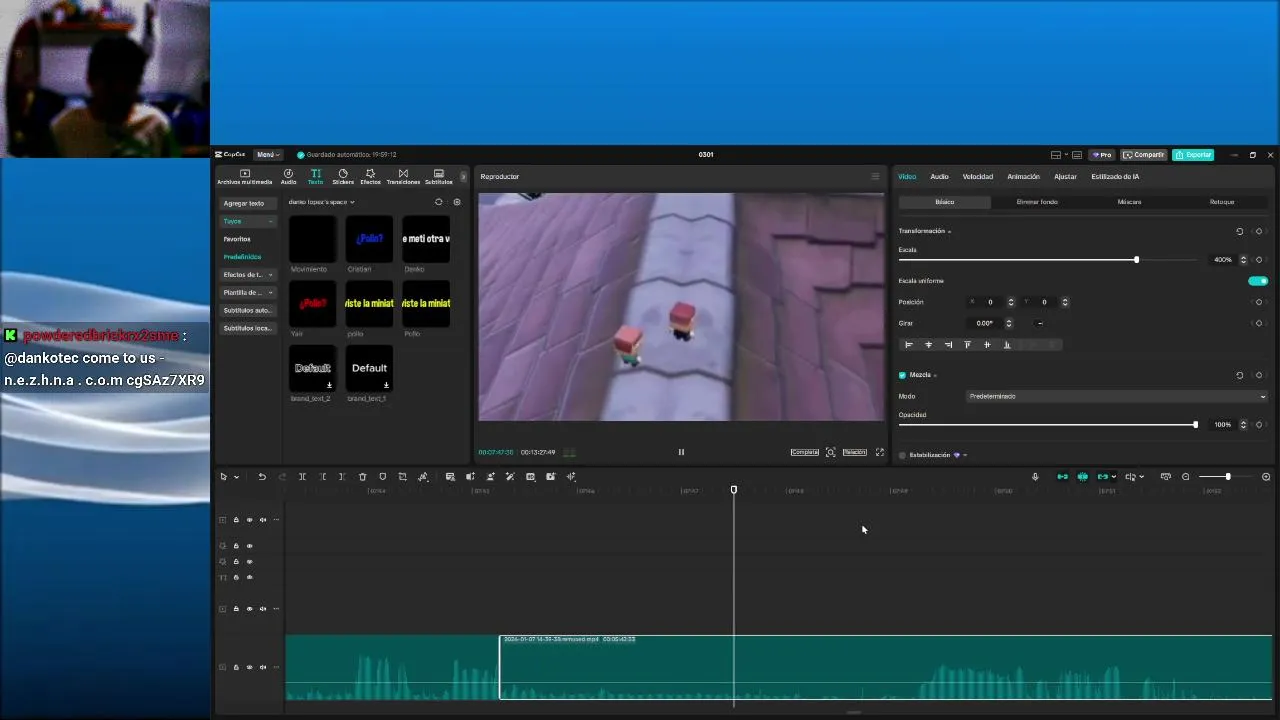Expand the Efectos de texto category
Screen dimensions: 1280x720
click(248, 275)
